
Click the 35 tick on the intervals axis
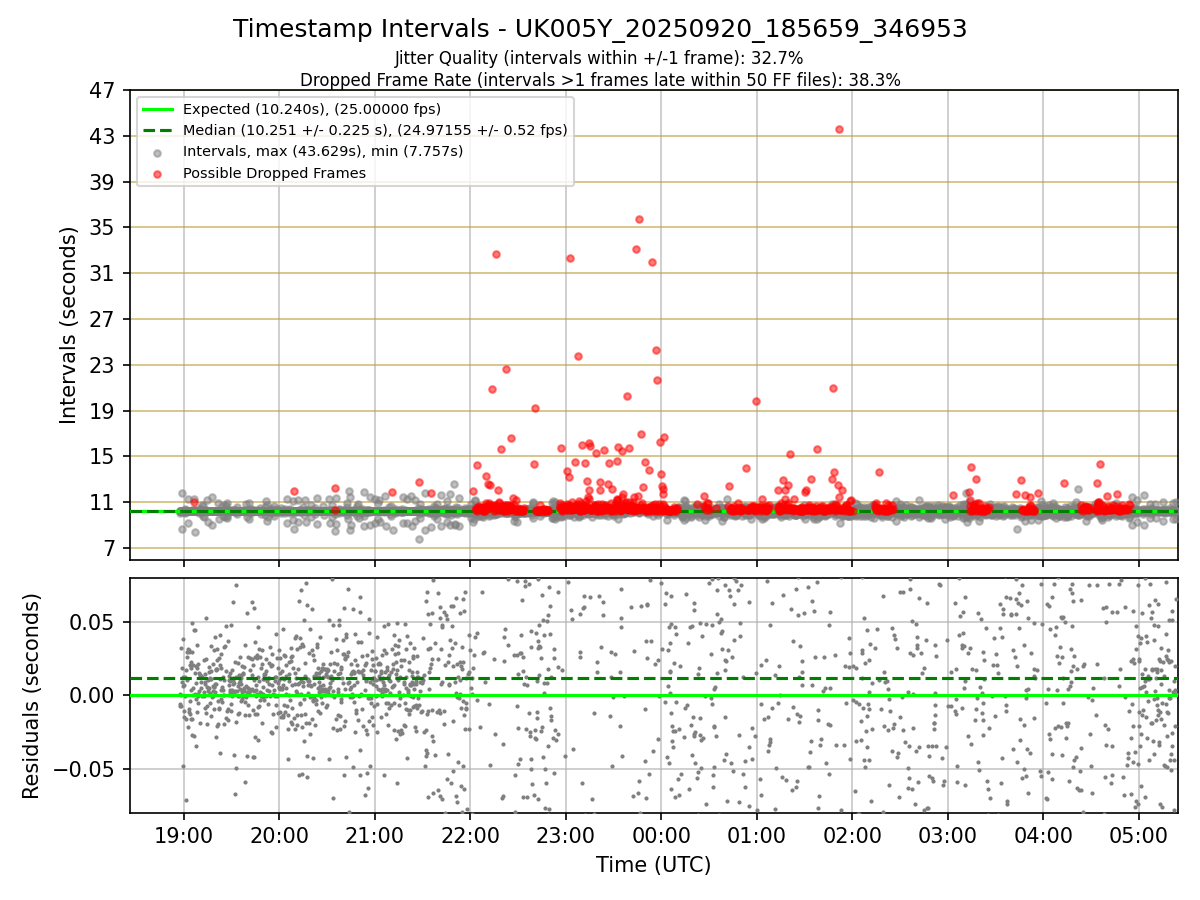point(103,227)
